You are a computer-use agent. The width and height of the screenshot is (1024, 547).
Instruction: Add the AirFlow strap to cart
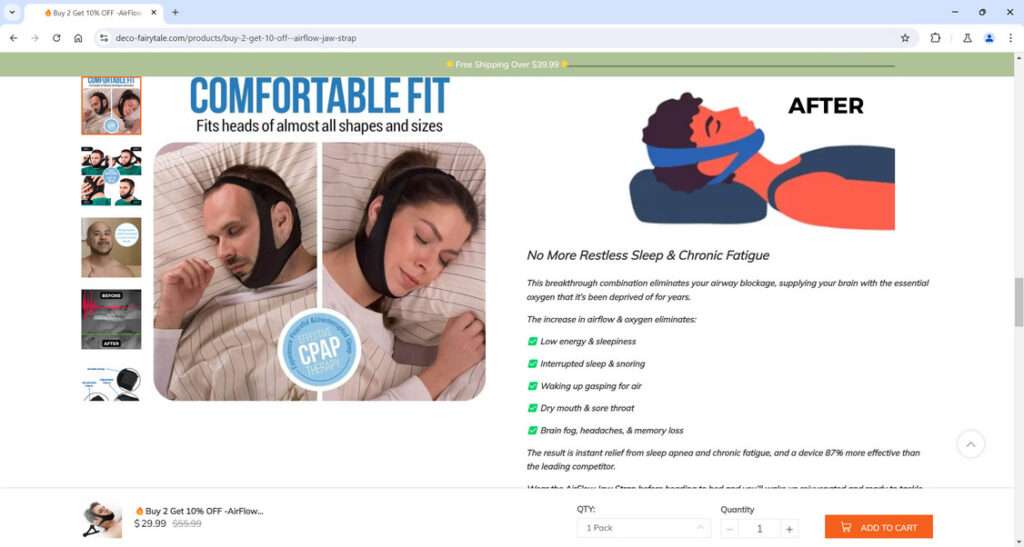coord(878,527)
